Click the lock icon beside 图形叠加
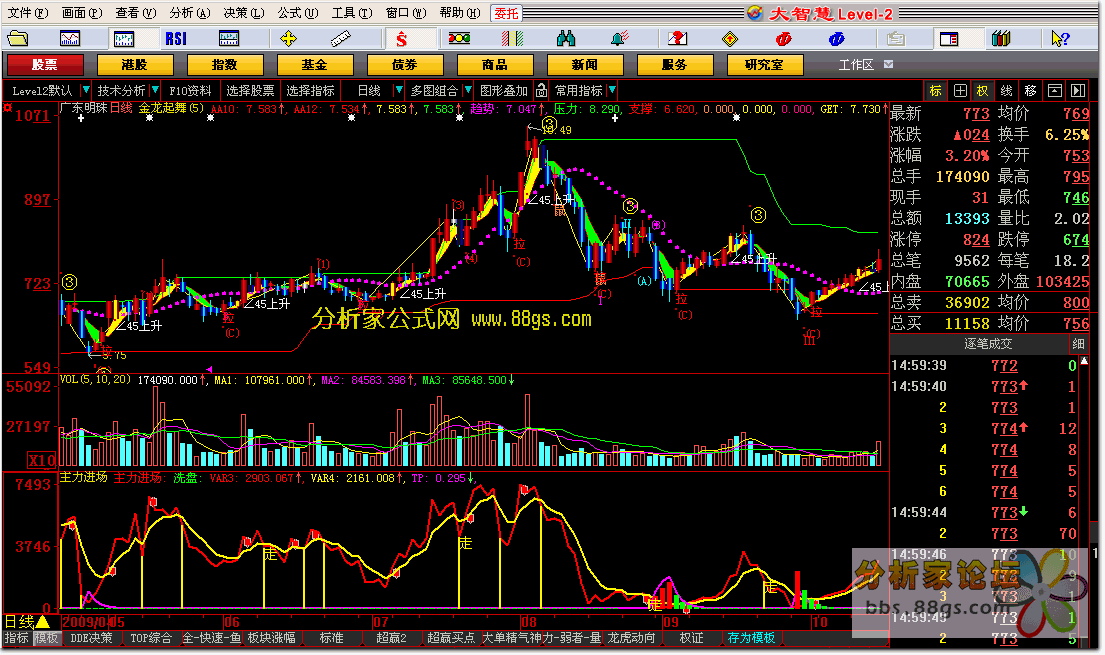Screen dimensions: 1105x655 coord(541,90)
